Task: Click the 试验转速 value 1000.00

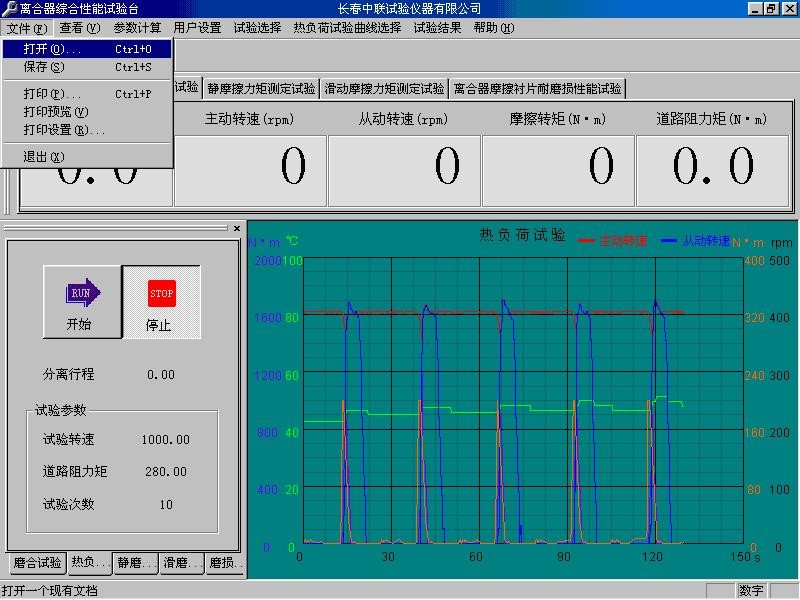Action: [x=165, y=440]
